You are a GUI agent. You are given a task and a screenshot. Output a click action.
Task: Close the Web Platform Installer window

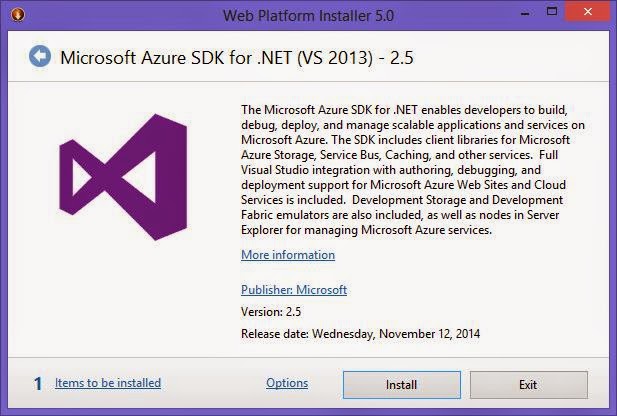(x=588, y=11)
